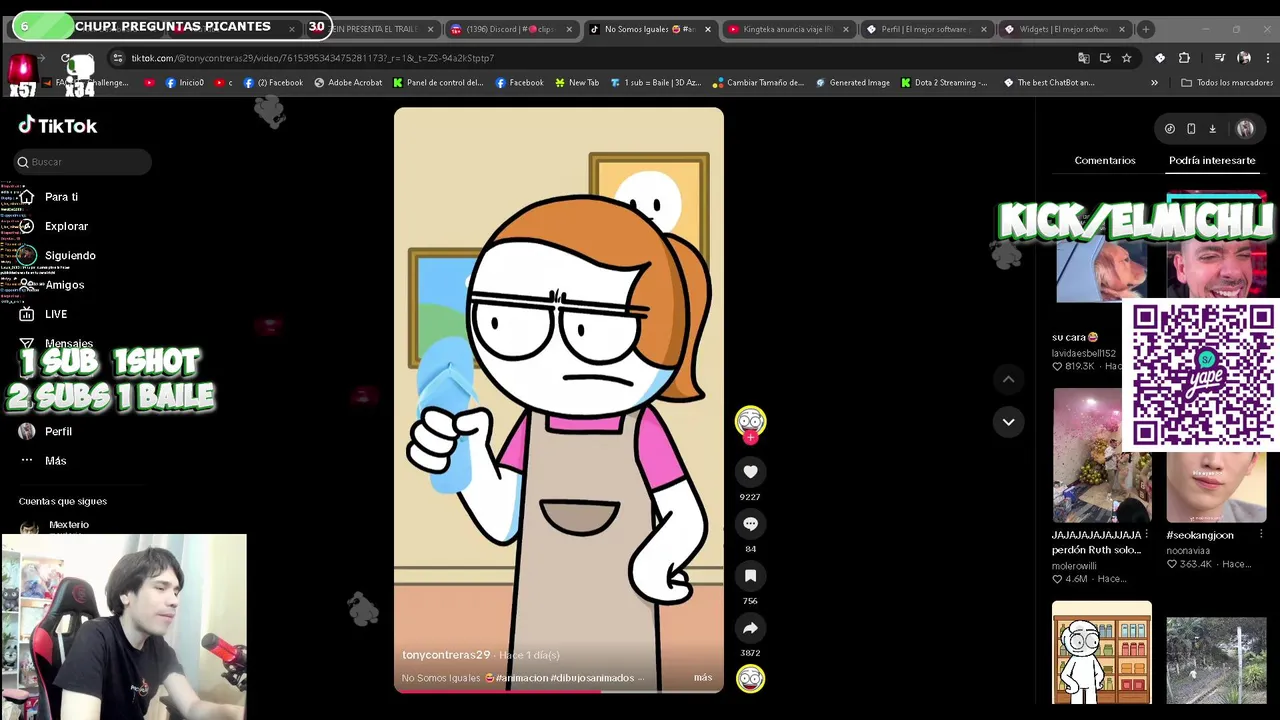Click #animacion hashtag
Viewport: 1280px width, 720px height.
pos(522,678)
